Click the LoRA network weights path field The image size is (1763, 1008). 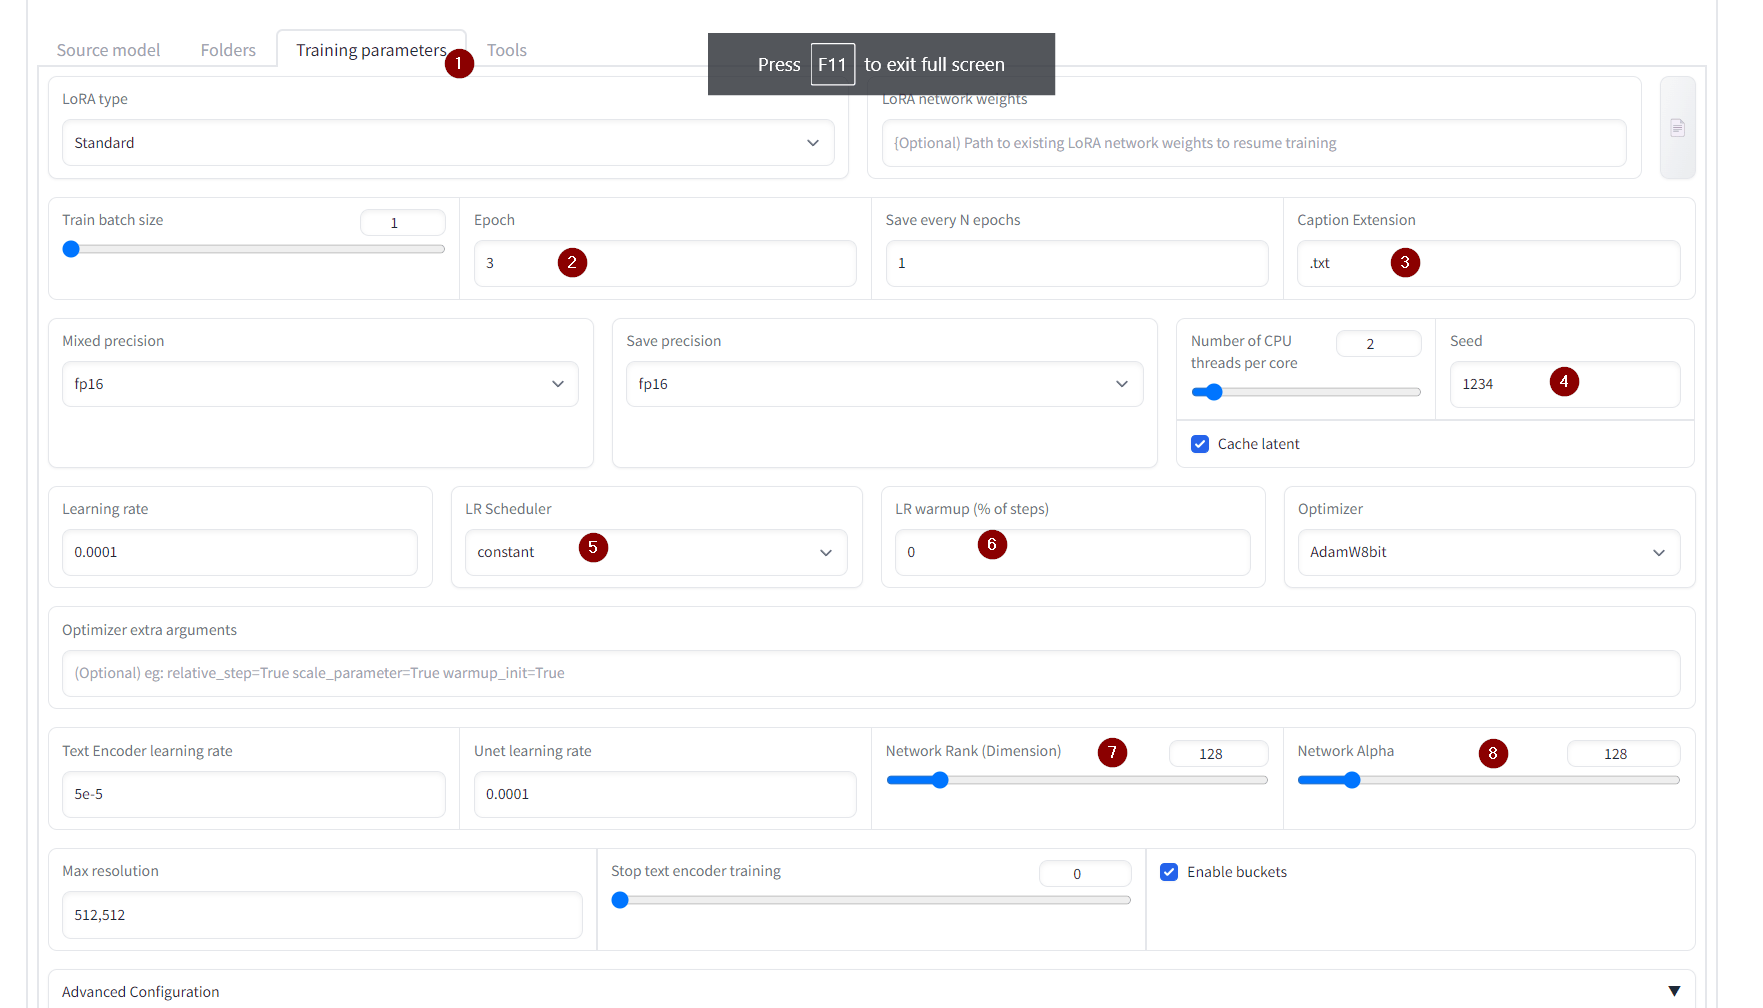click(x=1254, y=143)
